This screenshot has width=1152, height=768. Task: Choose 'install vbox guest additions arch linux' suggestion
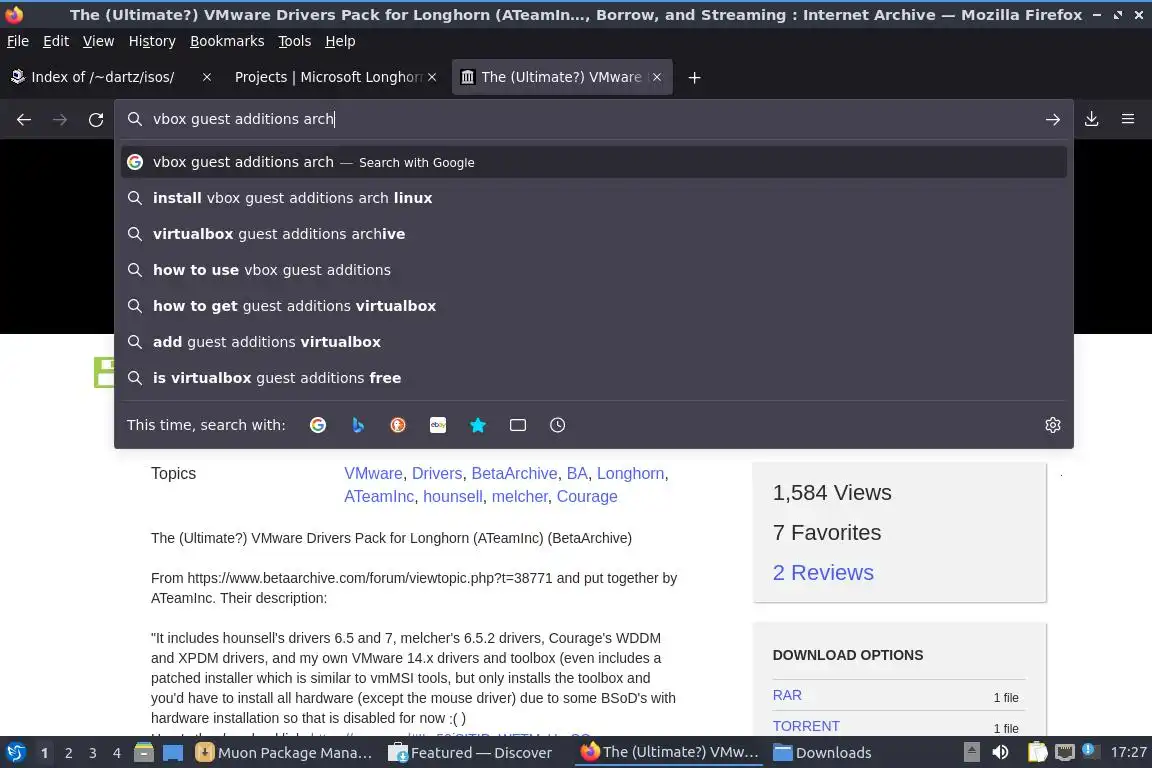pos(594,198)
